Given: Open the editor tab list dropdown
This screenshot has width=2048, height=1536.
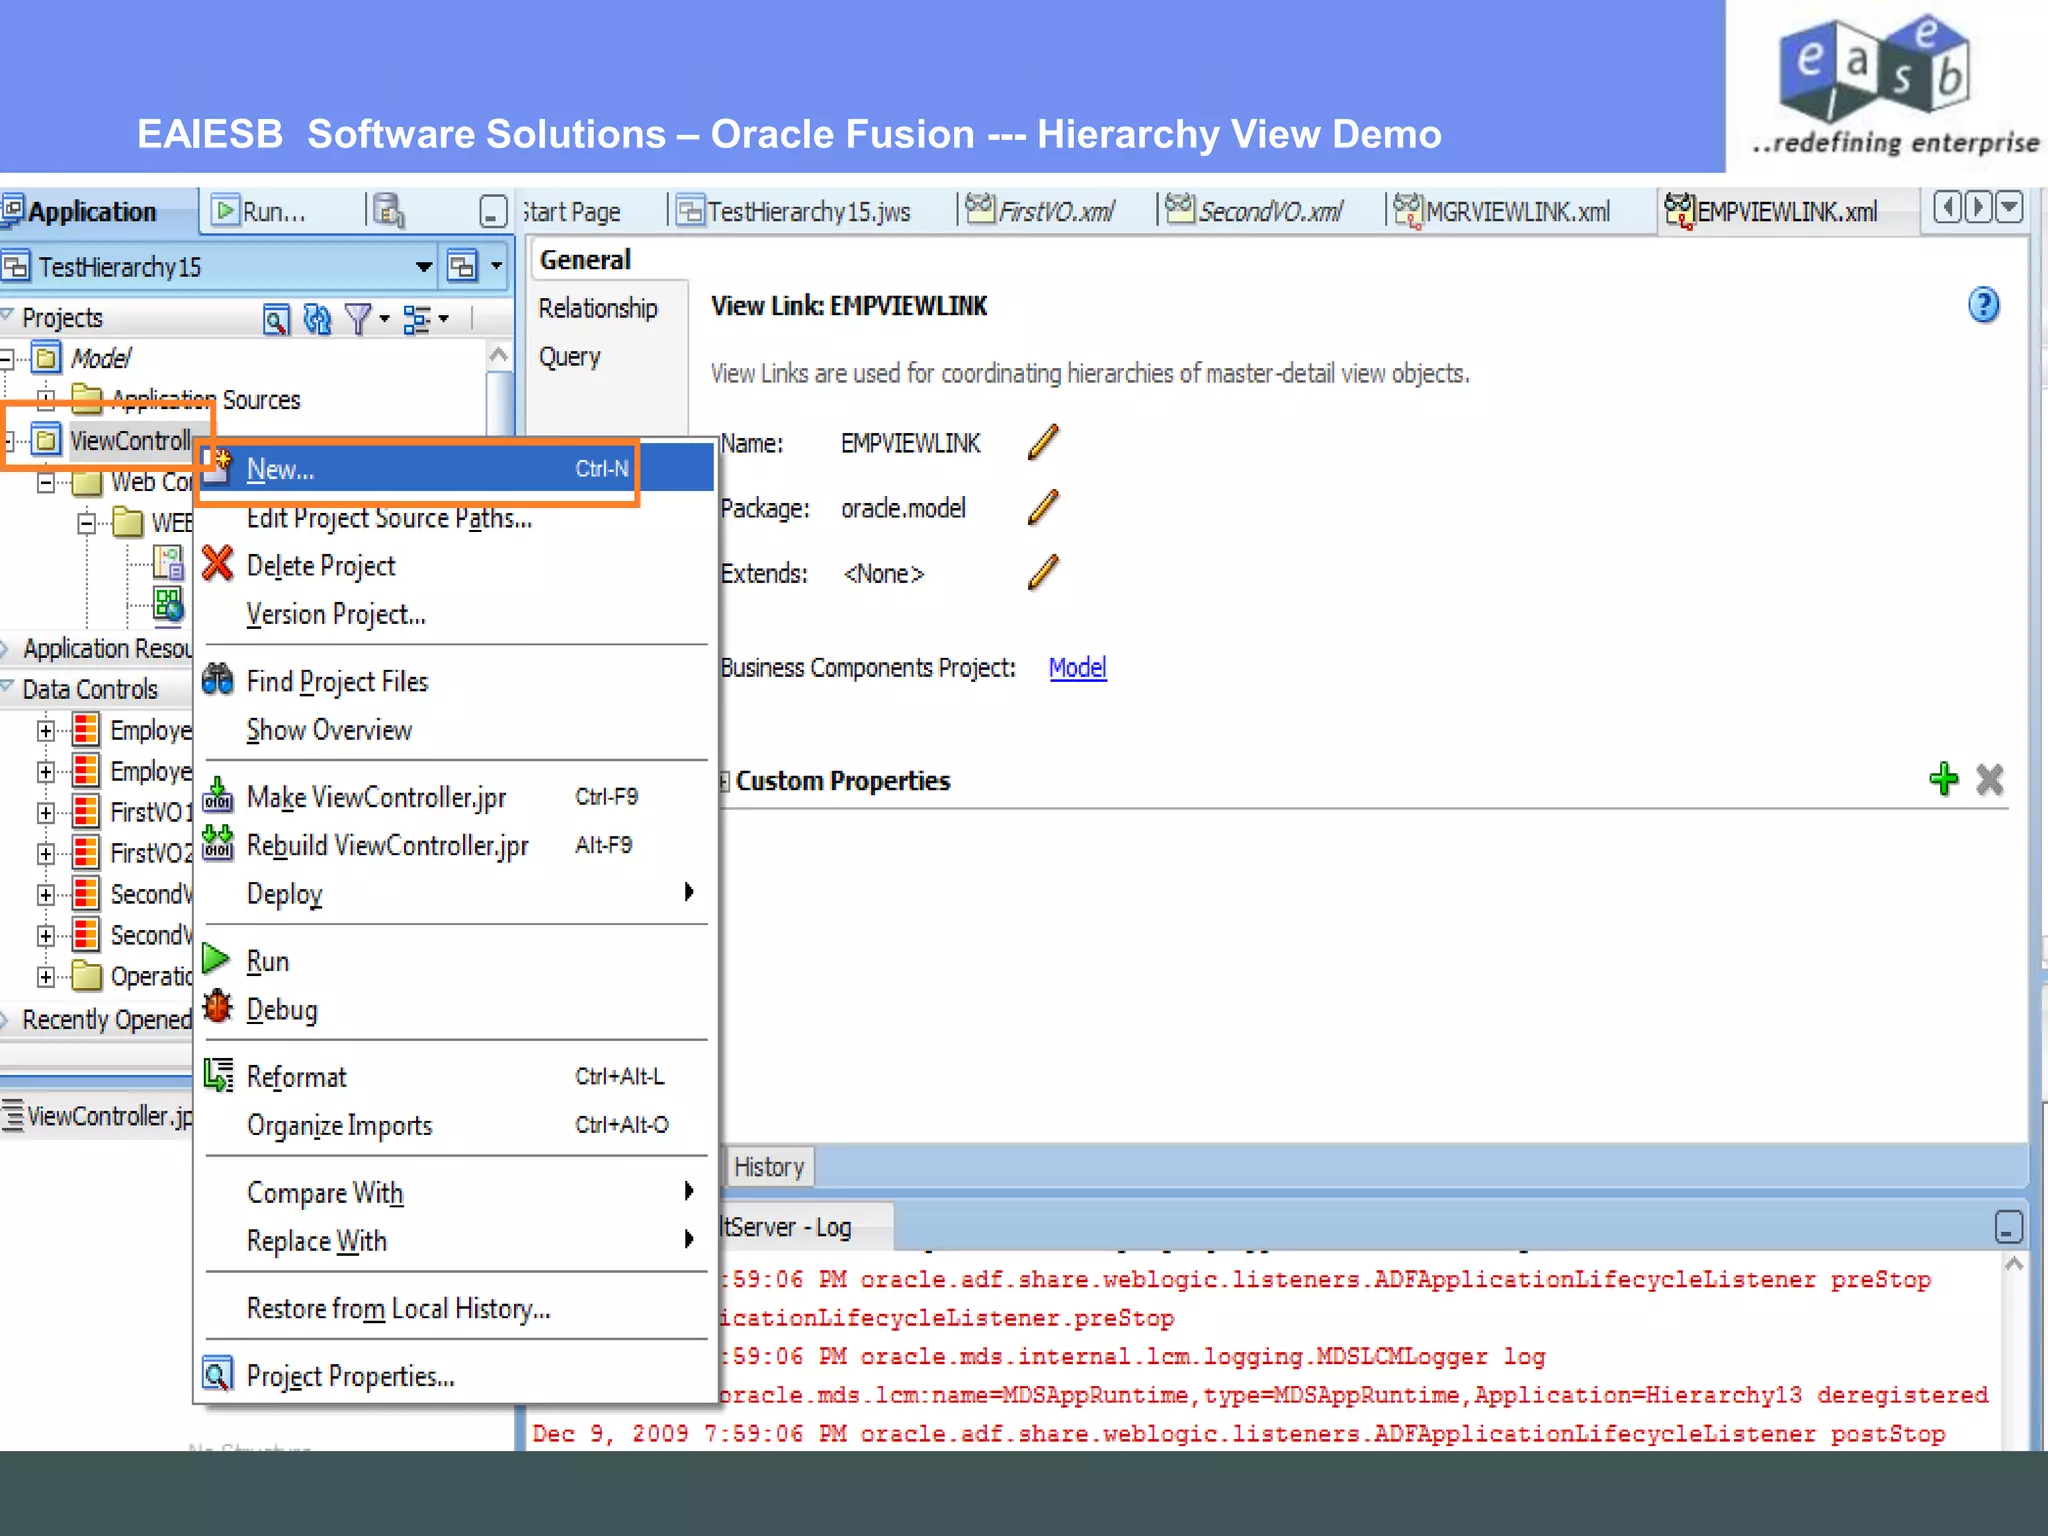Looking at the screenshot, I should [x=2010, y=208].
